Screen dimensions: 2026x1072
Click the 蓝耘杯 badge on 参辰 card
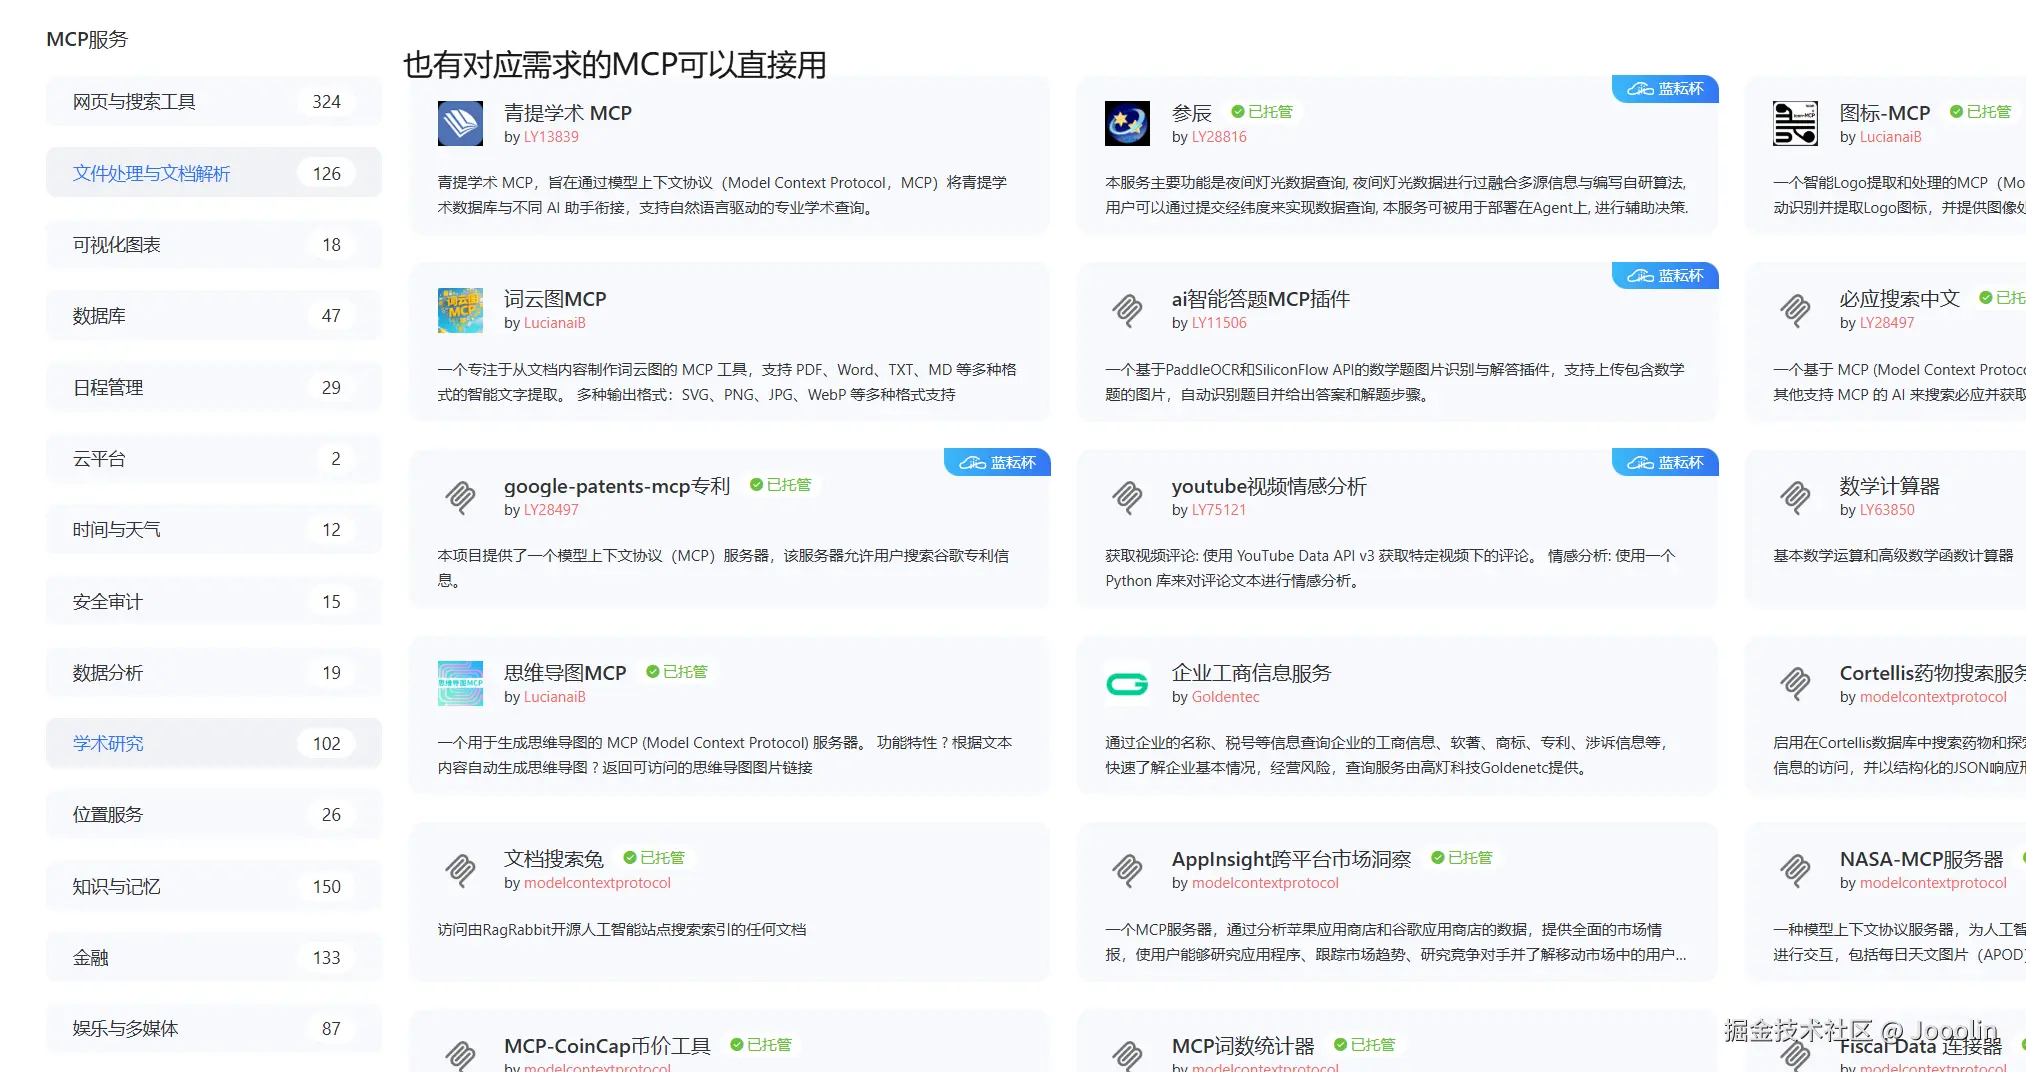point(1665,89)
